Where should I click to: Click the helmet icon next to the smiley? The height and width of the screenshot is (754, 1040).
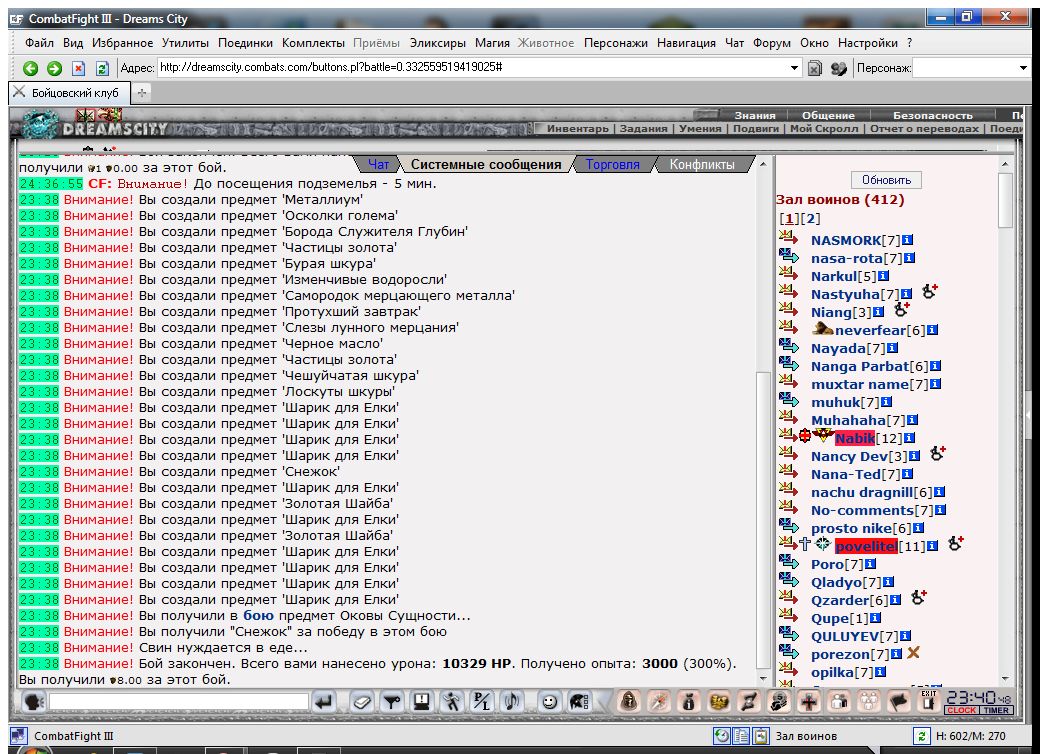click(579, 702)
